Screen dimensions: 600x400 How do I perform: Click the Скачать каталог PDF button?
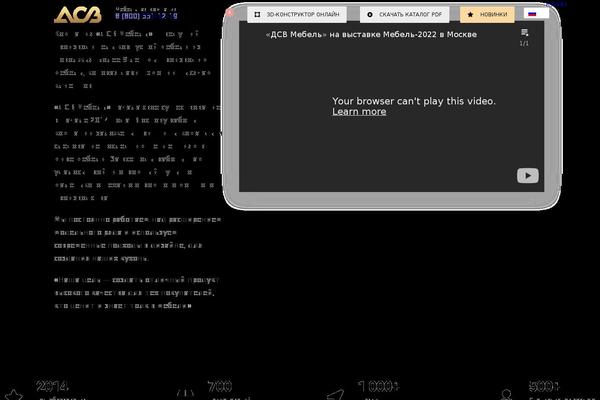tap(404, 15)
